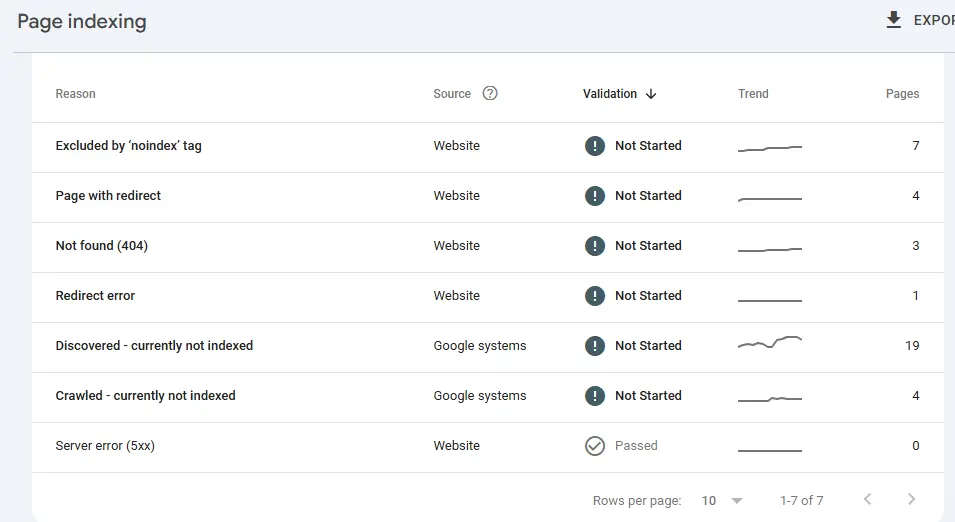Click the alert icon in the noindex tag row
The width and height of the screenshot is (955, 522).
coord(594,146)
